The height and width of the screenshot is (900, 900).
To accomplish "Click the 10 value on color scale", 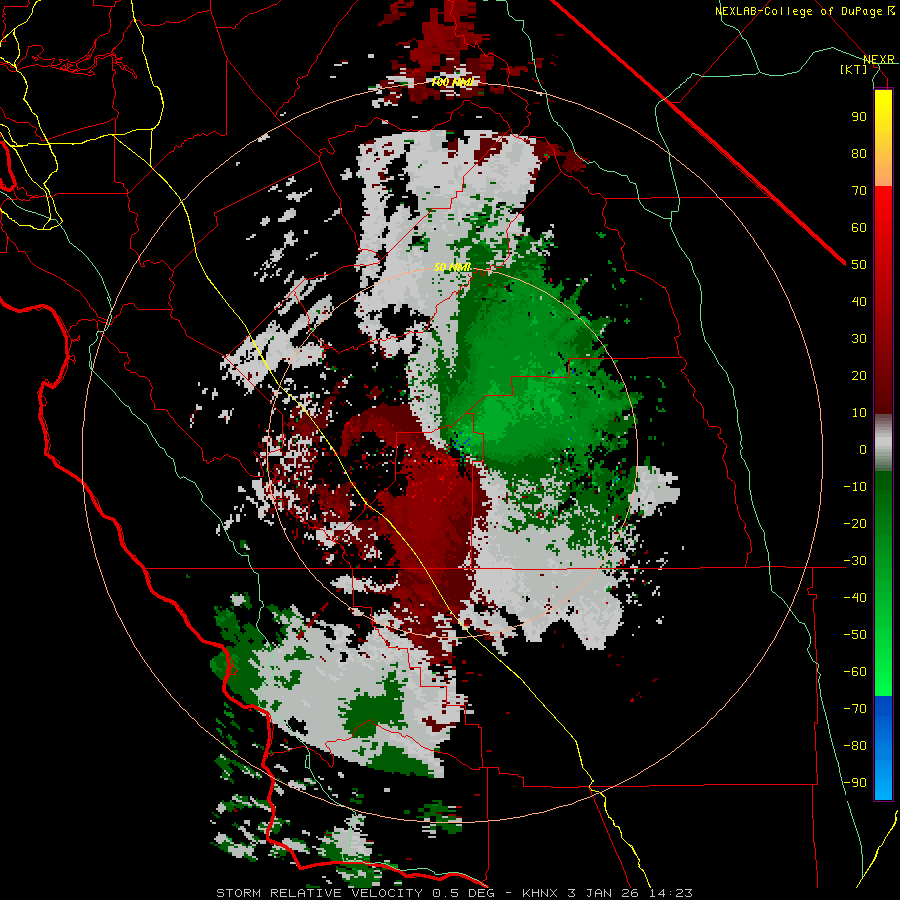I will (859, 413).
